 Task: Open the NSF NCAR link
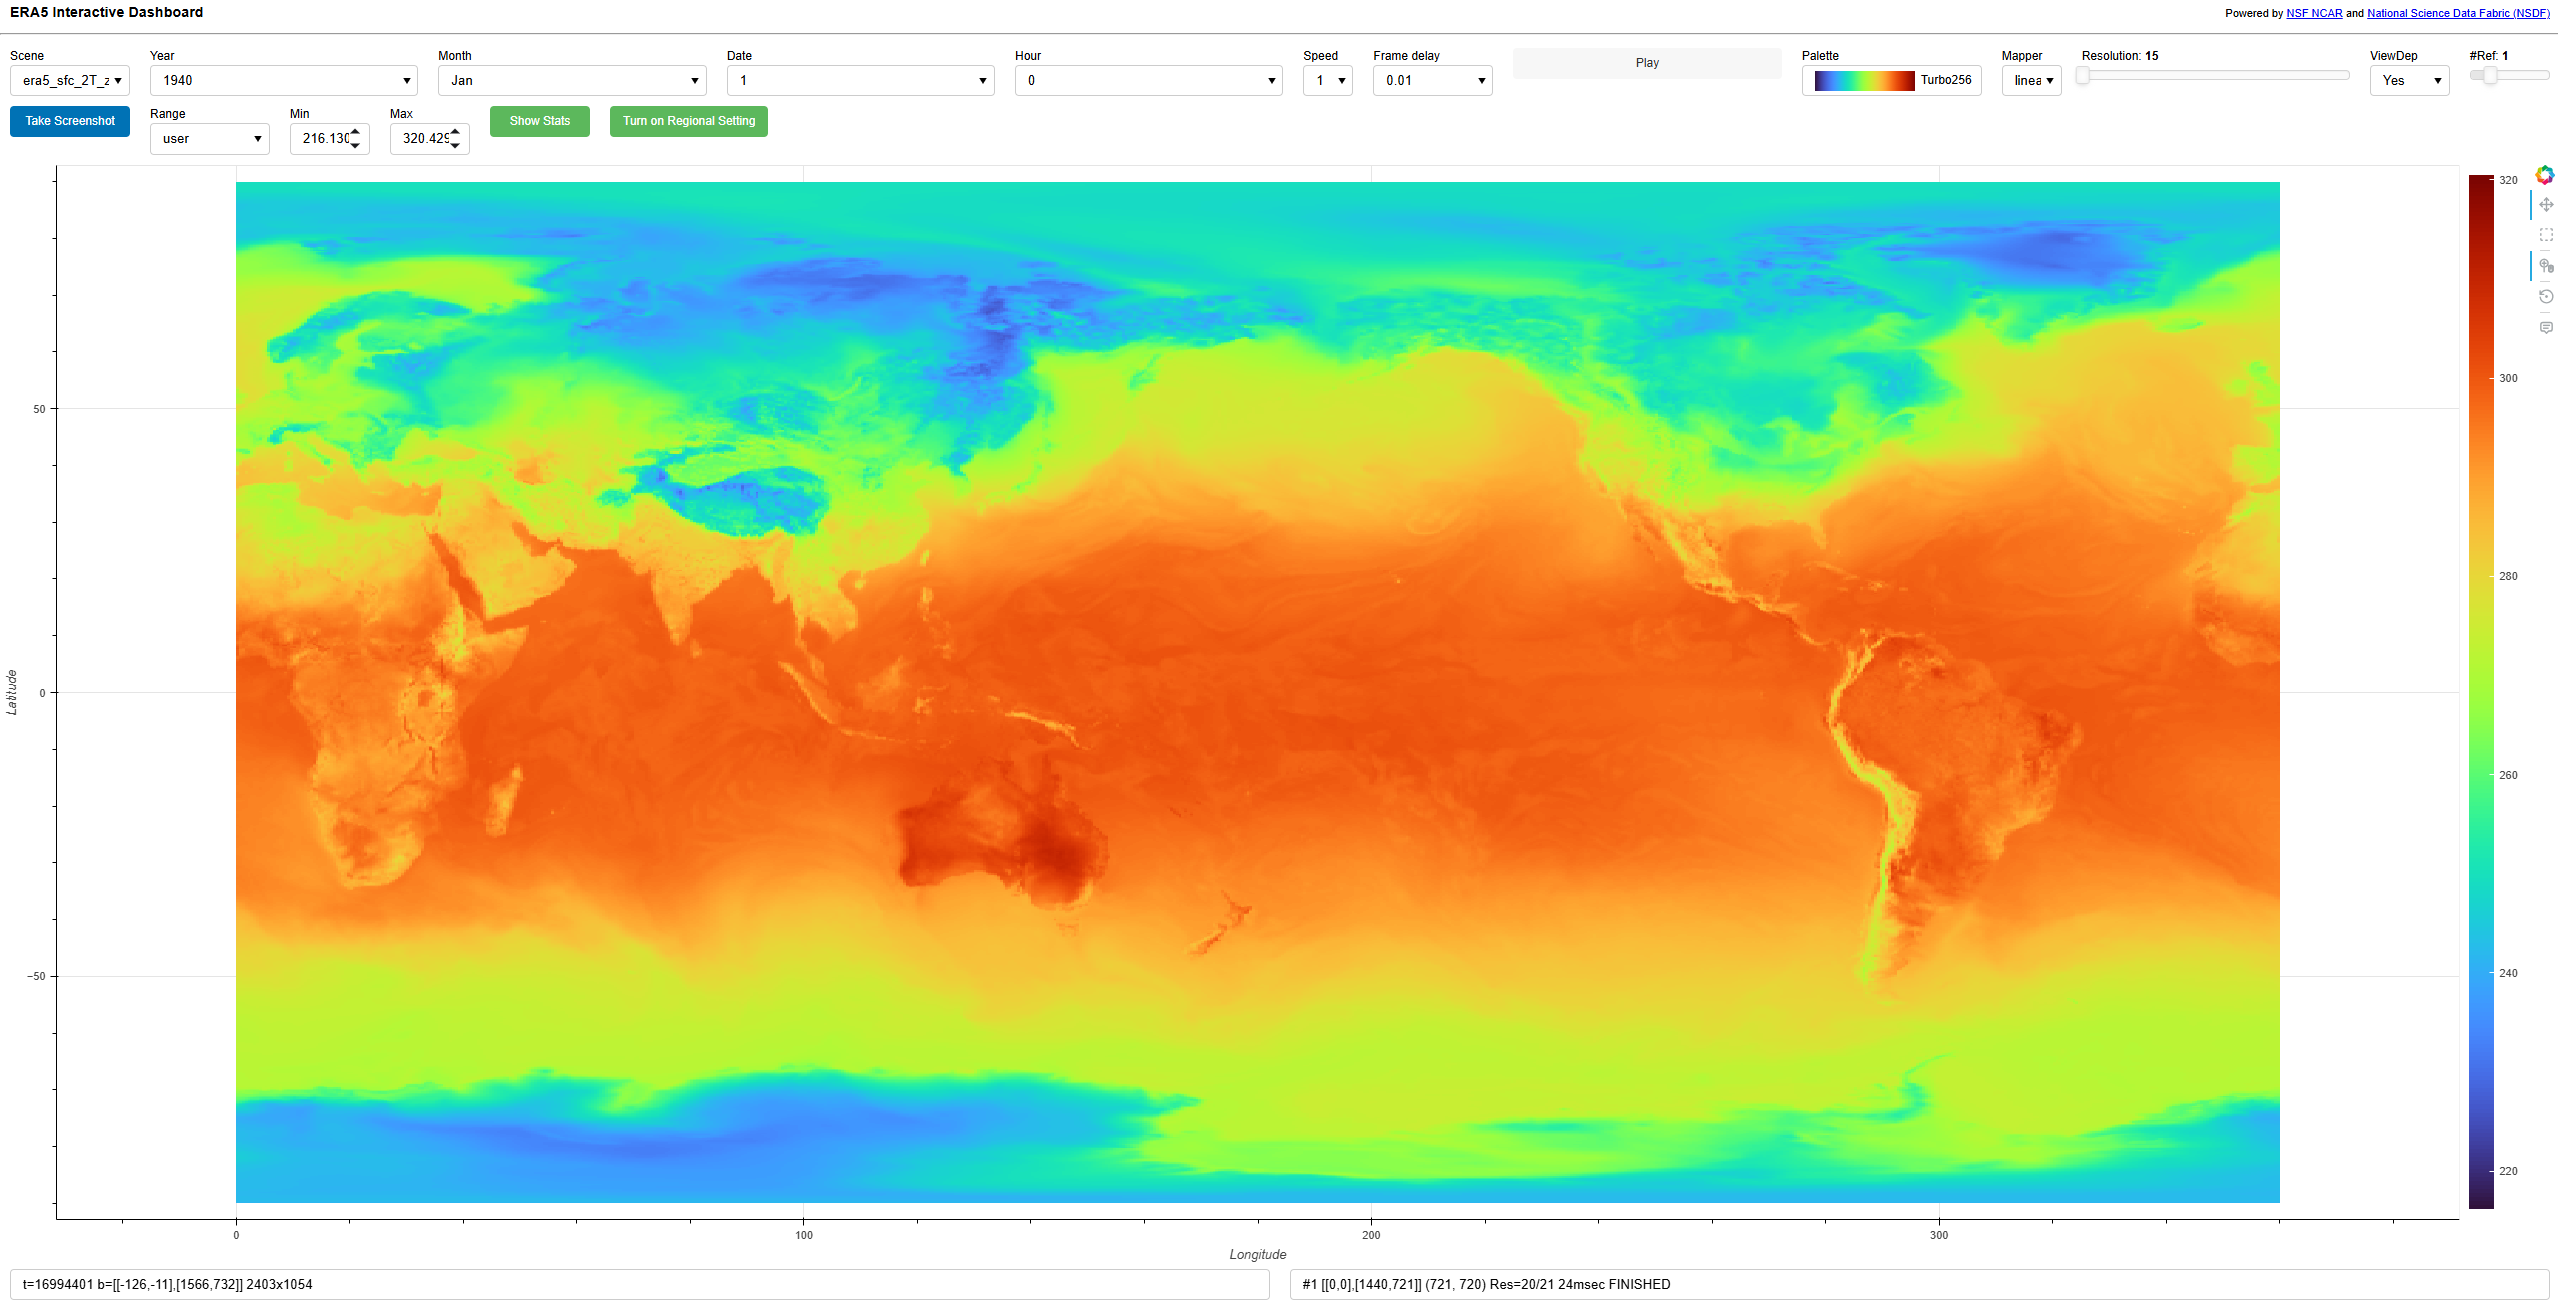(2313, 13)
